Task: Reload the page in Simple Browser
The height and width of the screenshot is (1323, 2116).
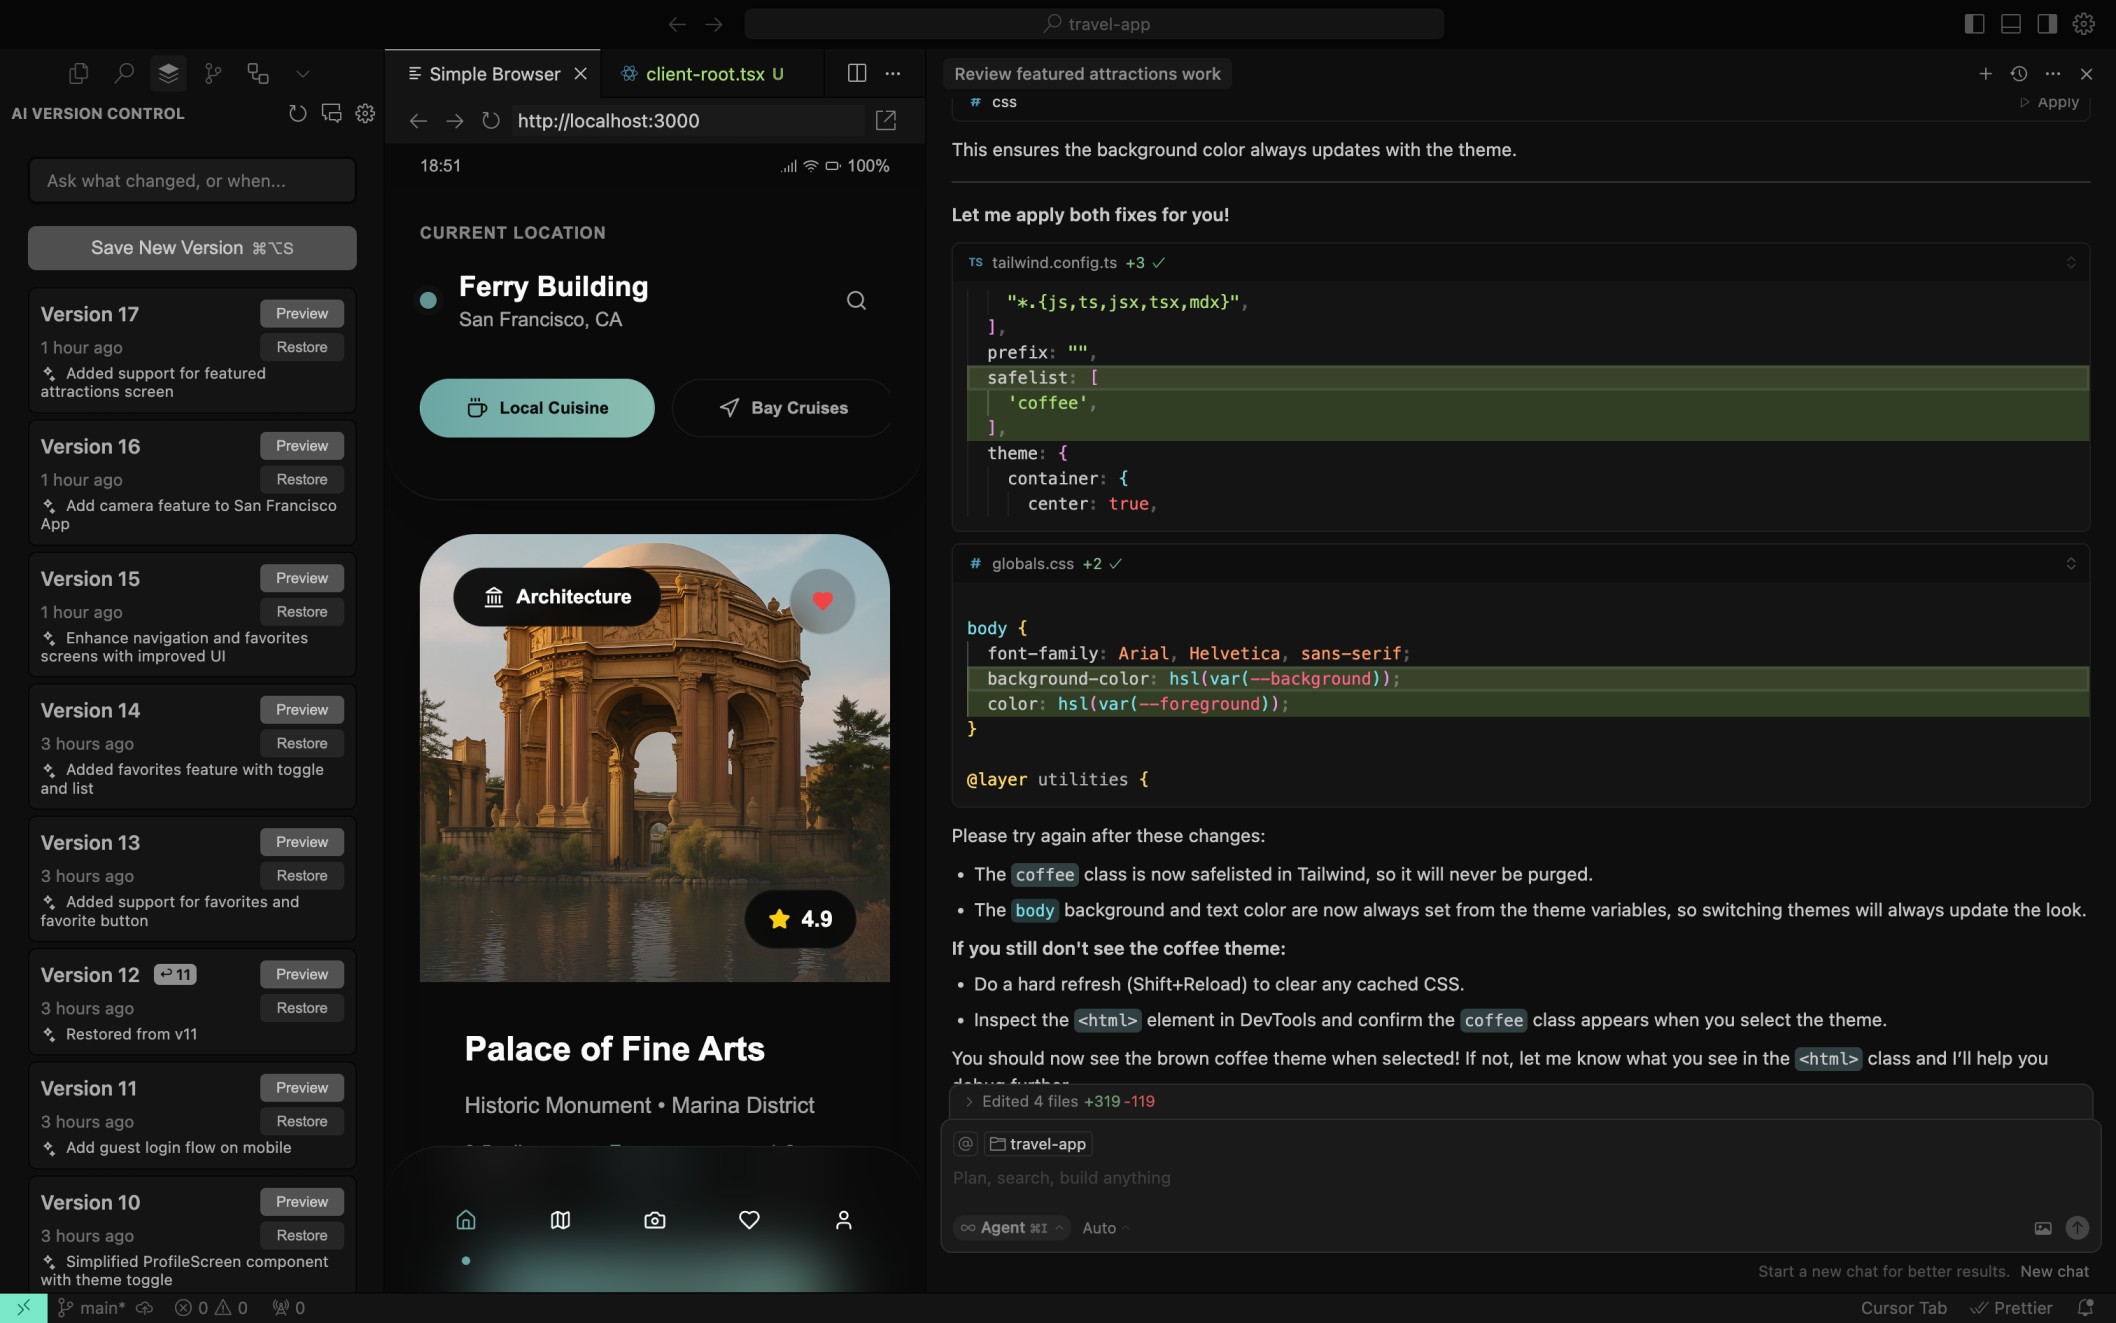Action: coord(490,120)
